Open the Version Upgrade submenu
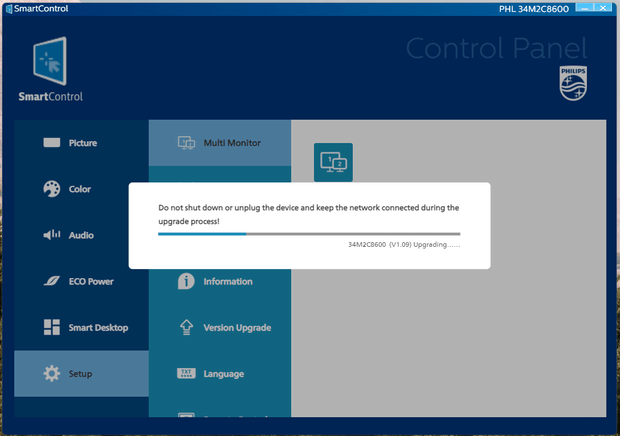The image size is (620, 436). coord(220,328)
